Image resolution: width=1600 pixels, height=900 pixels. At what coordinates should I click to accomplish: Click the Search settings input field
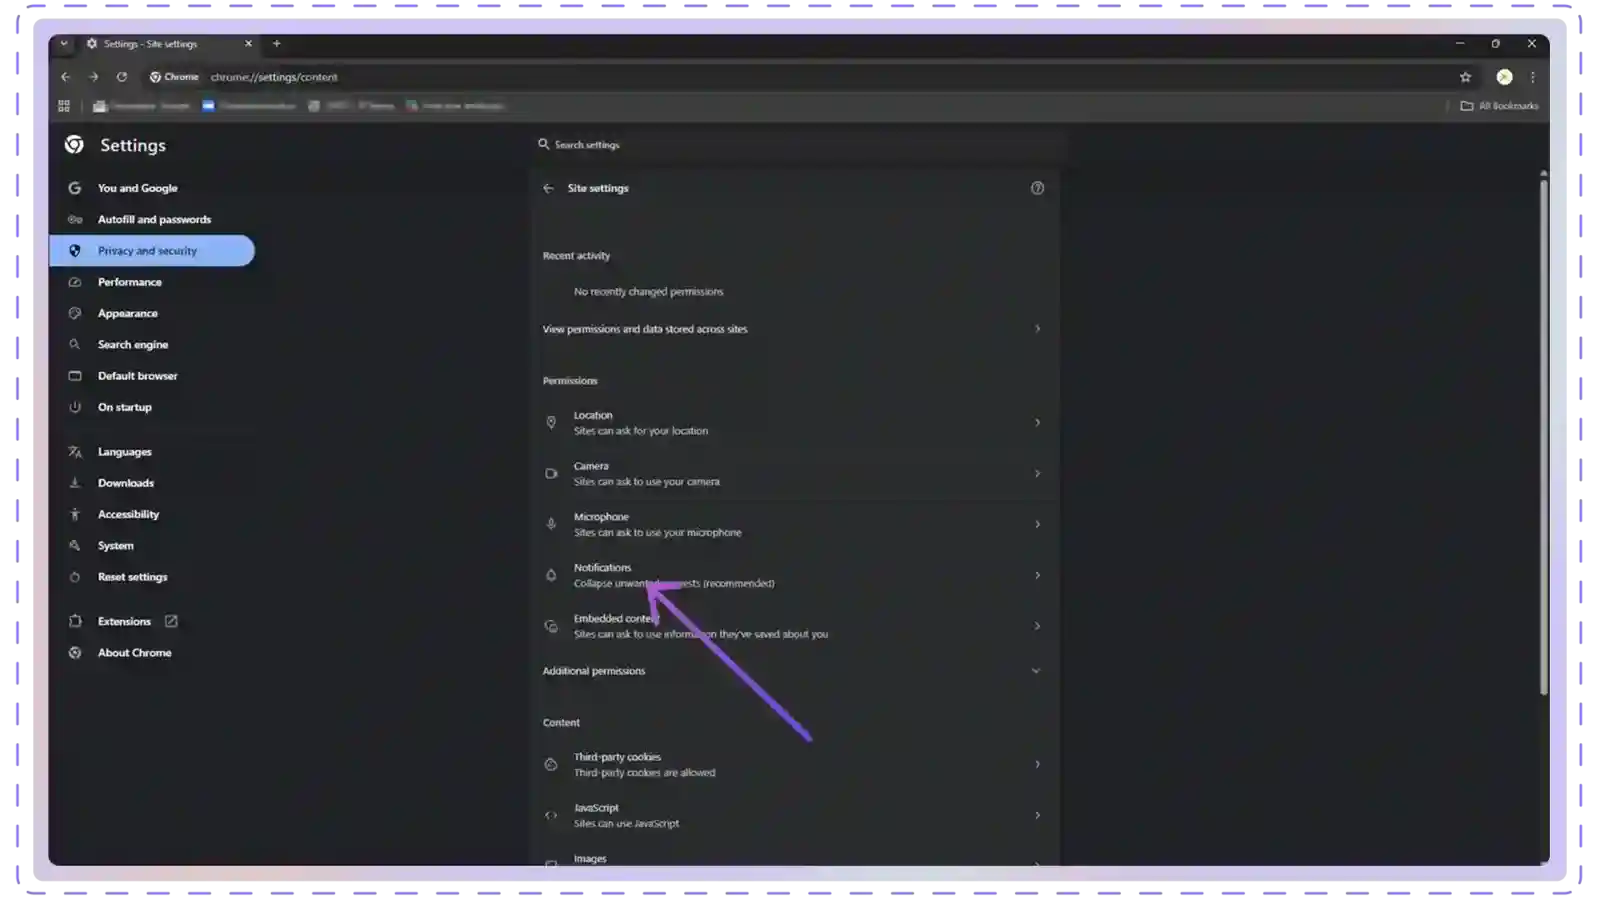click(x=800, y=145)
